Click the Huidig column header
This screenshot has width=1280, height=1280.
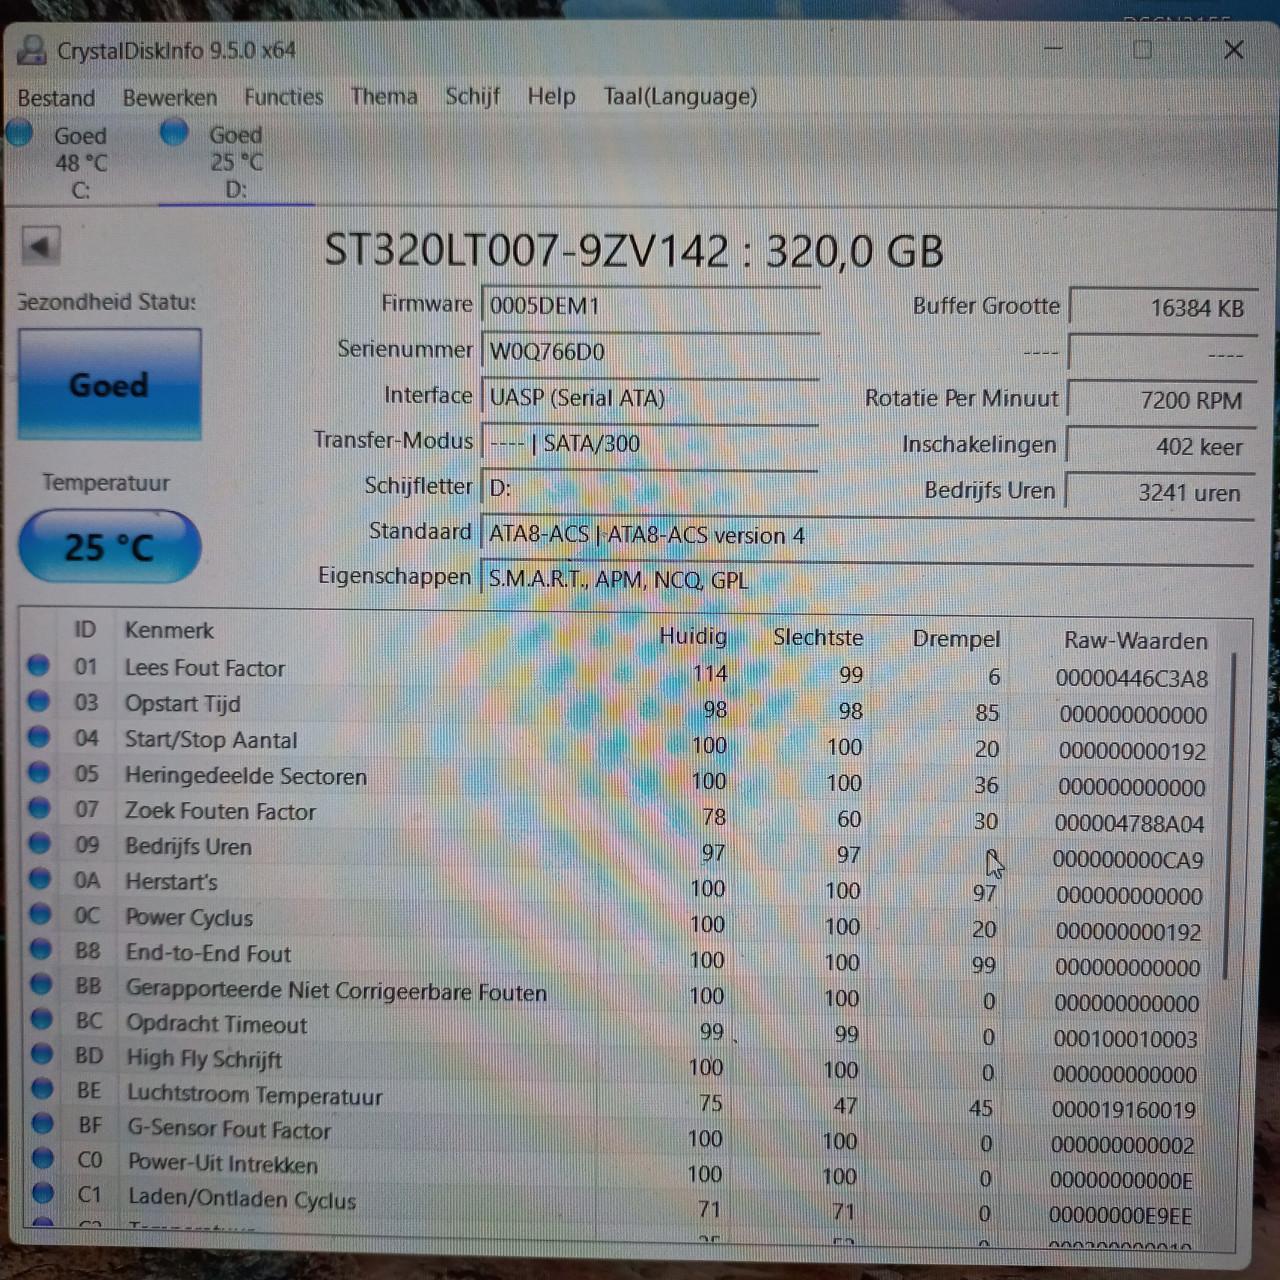coord(693,636)
